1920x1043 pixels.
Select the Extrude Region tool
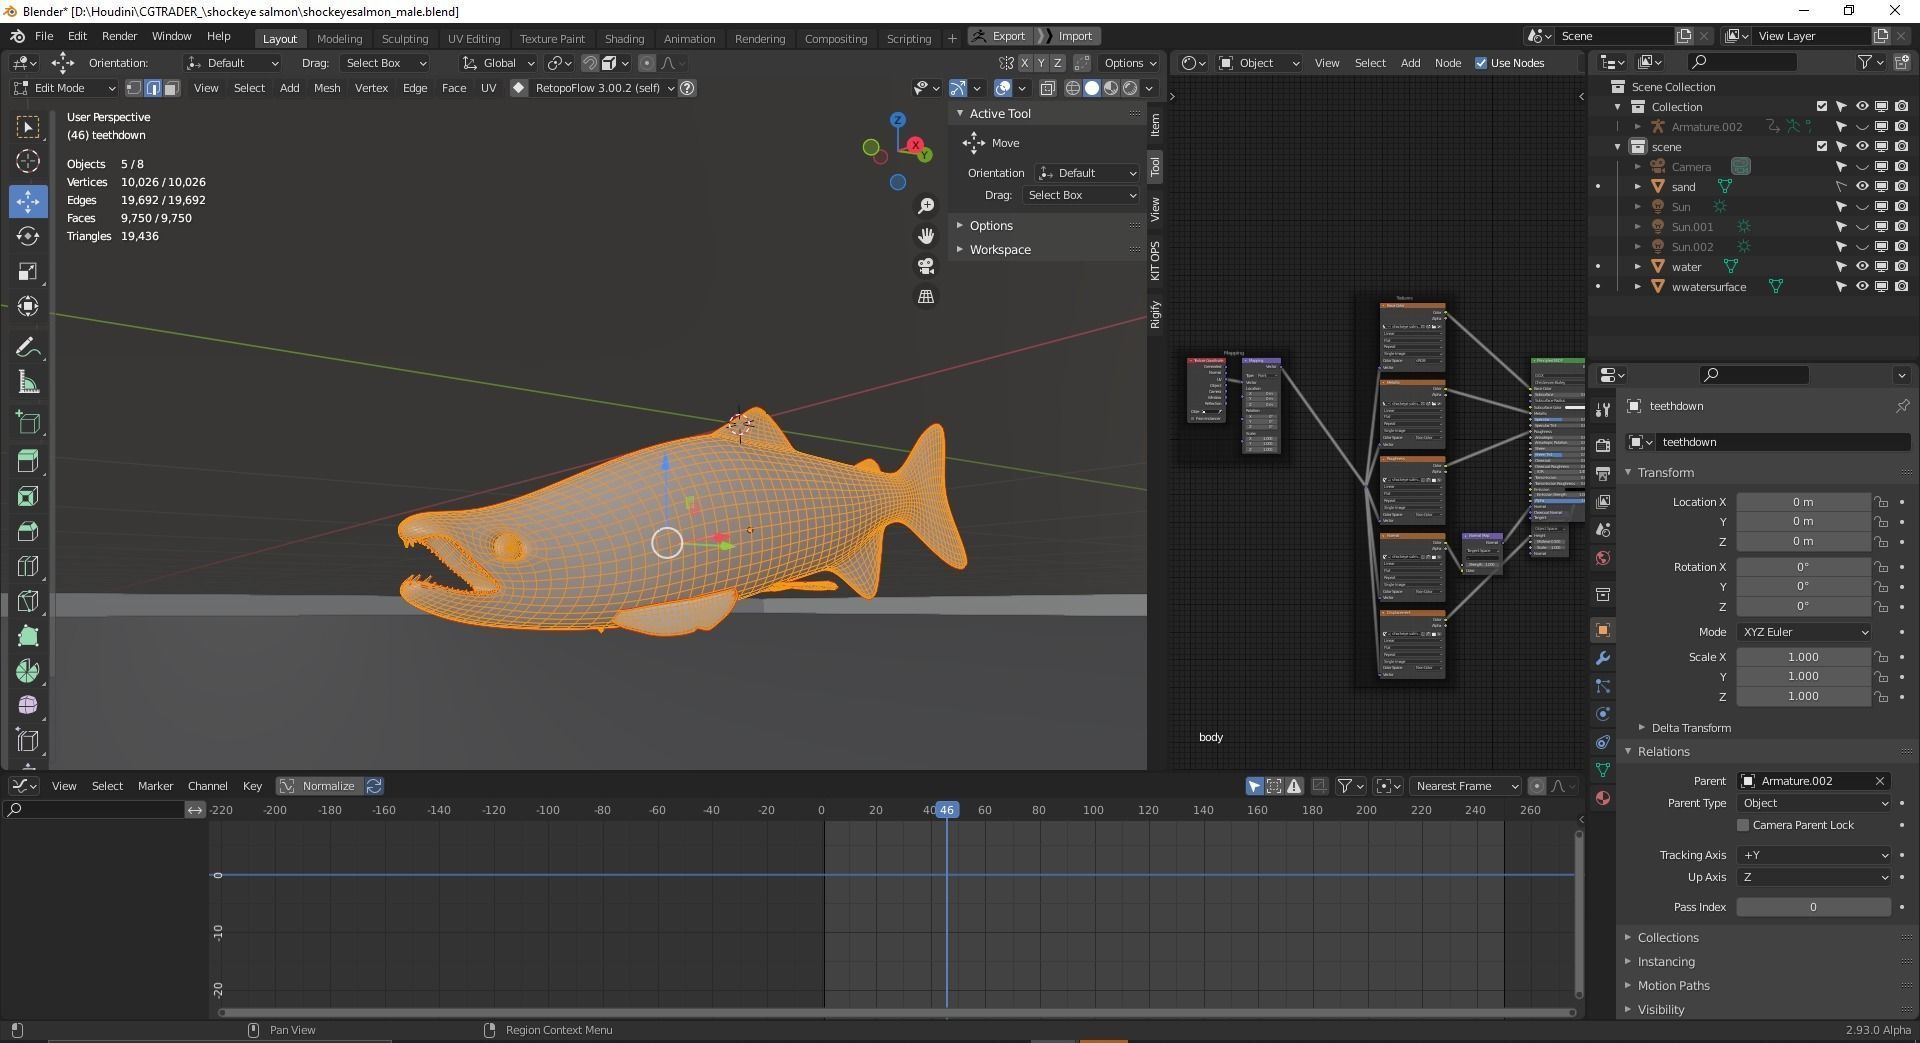tap(28, 461)
